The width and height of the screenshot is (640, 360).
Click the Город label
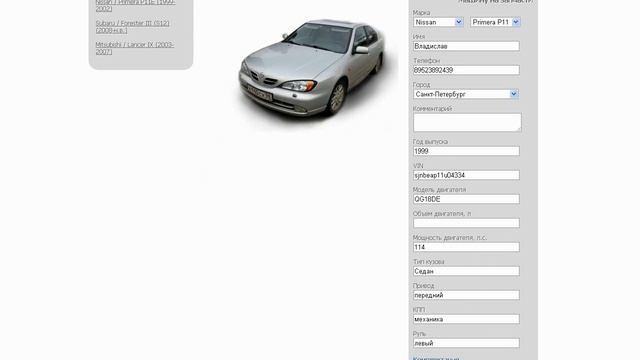pyautogui.click(x=421, y=84)
